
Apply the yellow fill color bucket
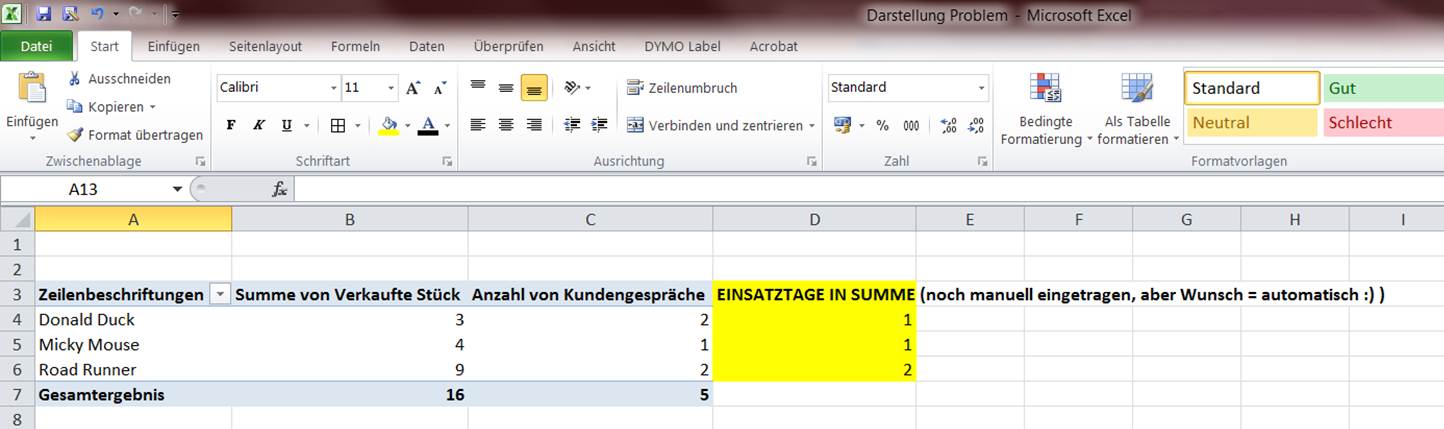coord(389,126)
